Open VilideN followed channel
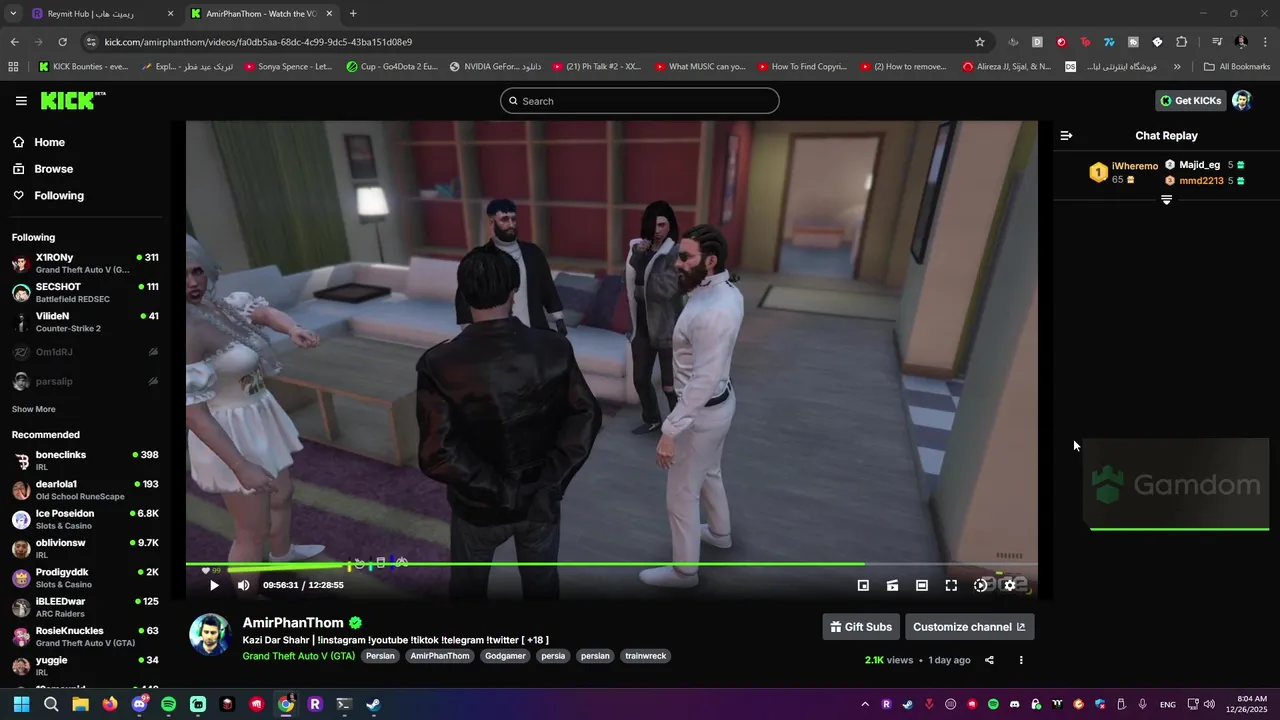Screen dimensions: 1280x720 click(x=86, y=322)
